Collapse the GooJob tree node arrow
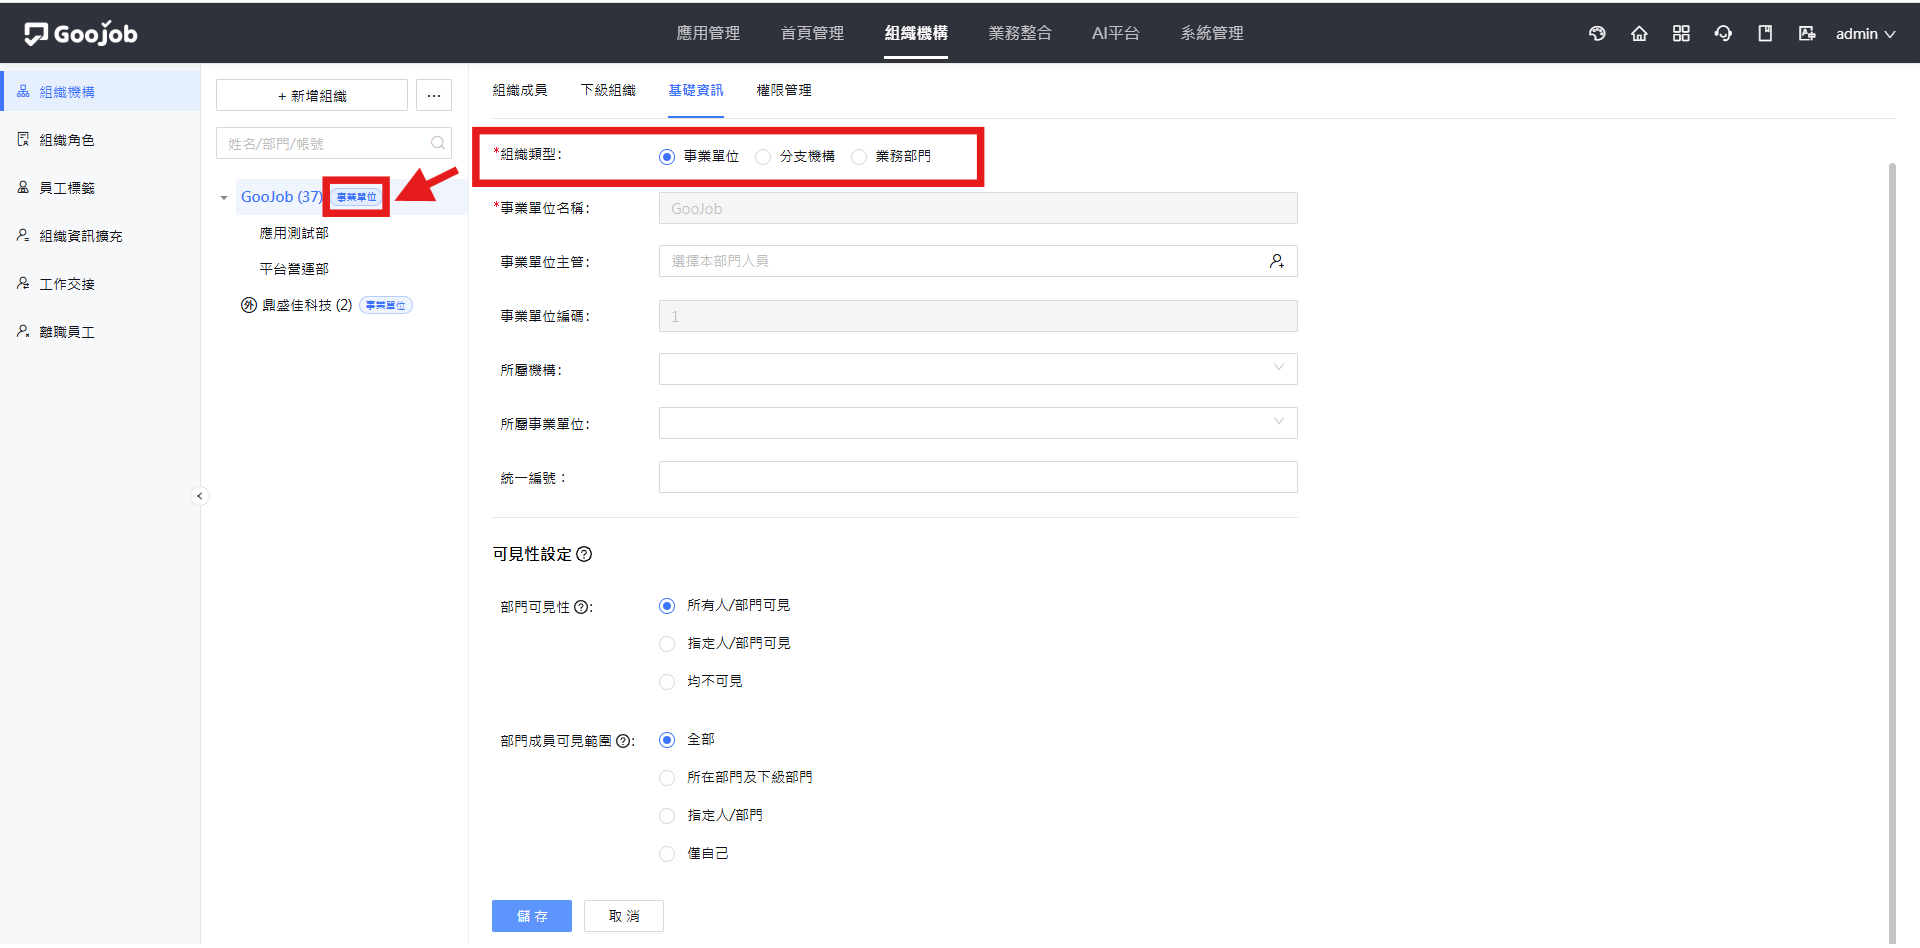Viewport: 1920px width, 948px height. [x=224, y=198]
